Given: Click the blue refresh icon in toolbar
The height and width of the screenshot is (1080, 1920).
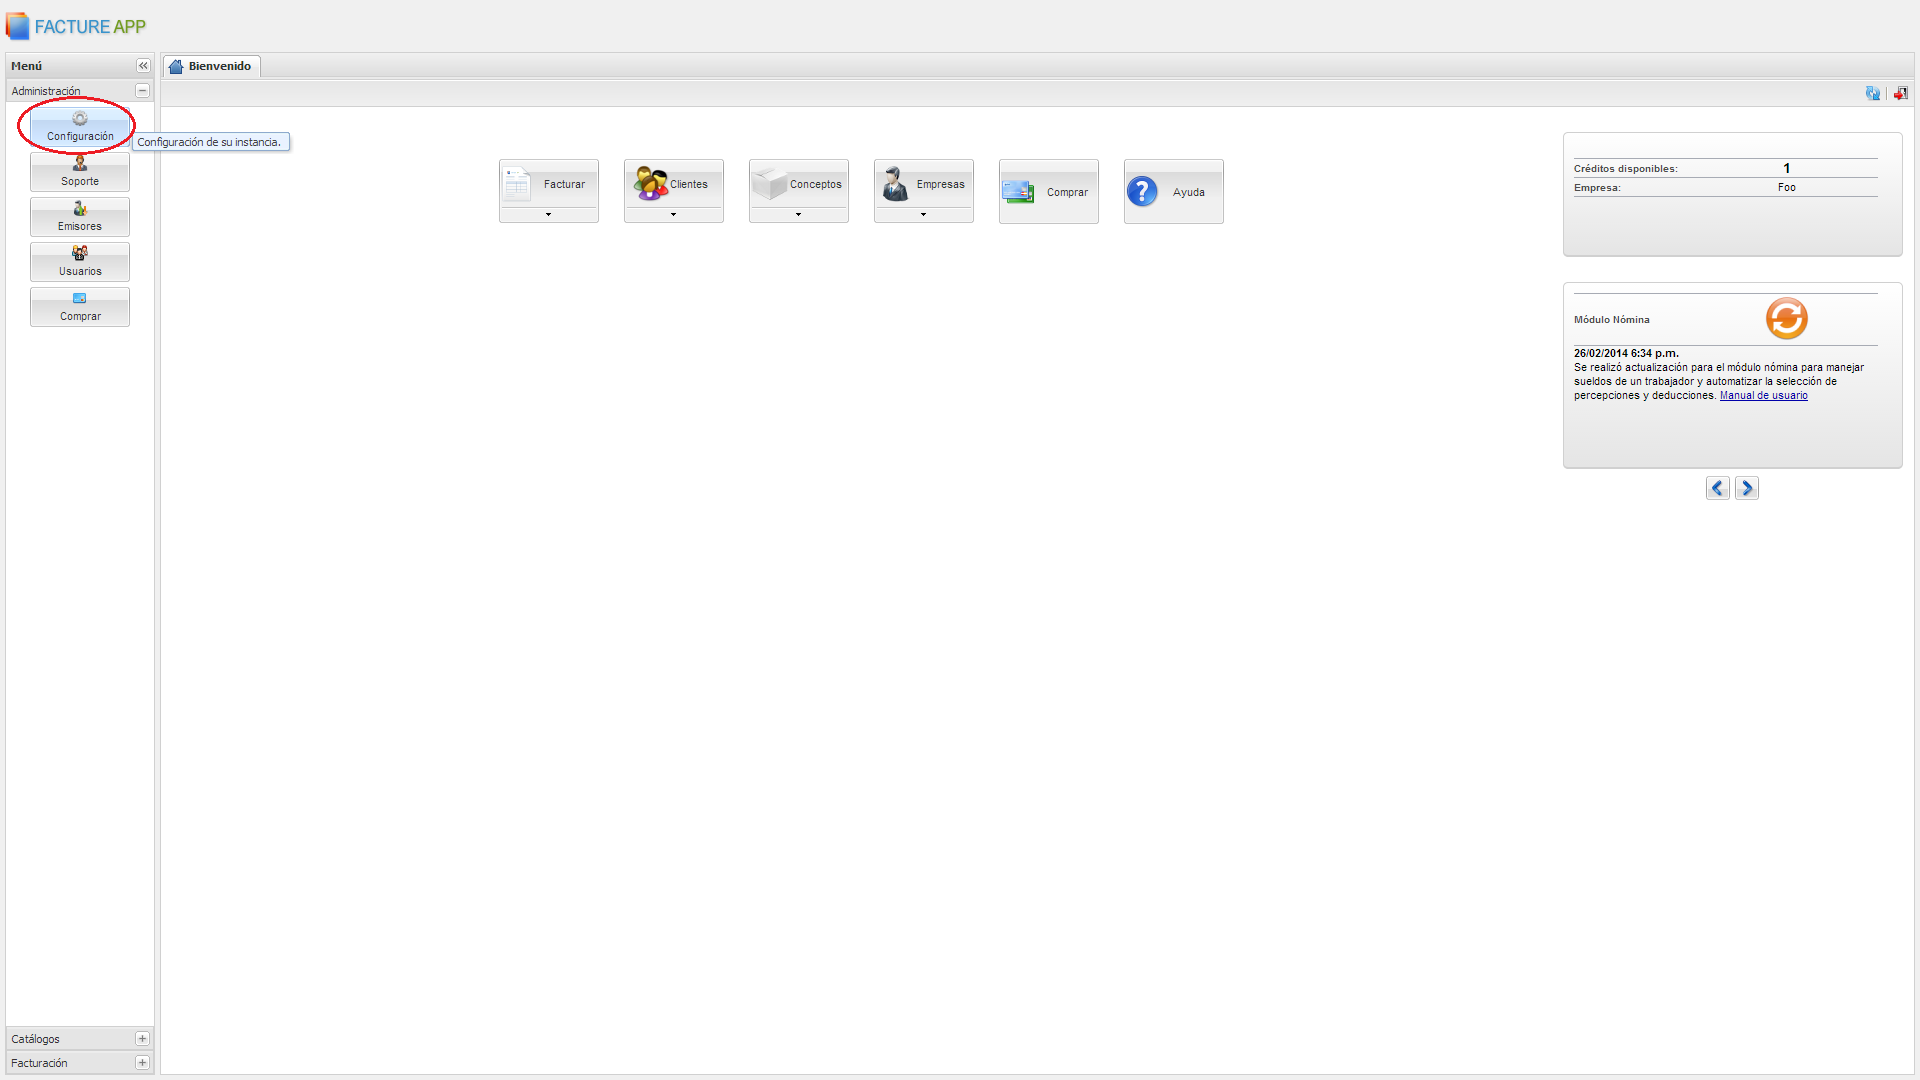Looking at the screenshot, I should click(1872, 93).
